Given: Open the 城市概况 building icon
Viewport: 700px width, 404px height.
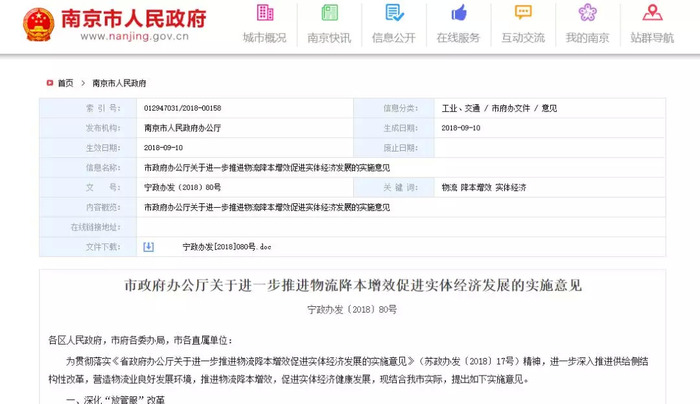Looking at the screenshot, I should 265,12.
